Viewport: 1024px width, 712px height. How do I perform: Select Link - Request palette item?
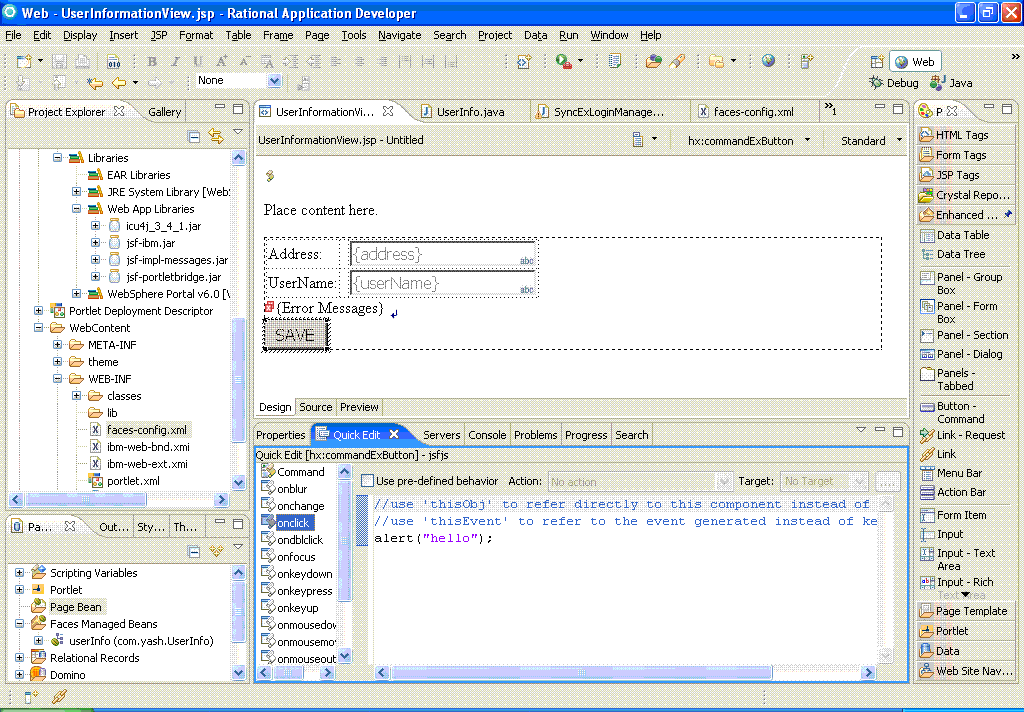[963, 435]
